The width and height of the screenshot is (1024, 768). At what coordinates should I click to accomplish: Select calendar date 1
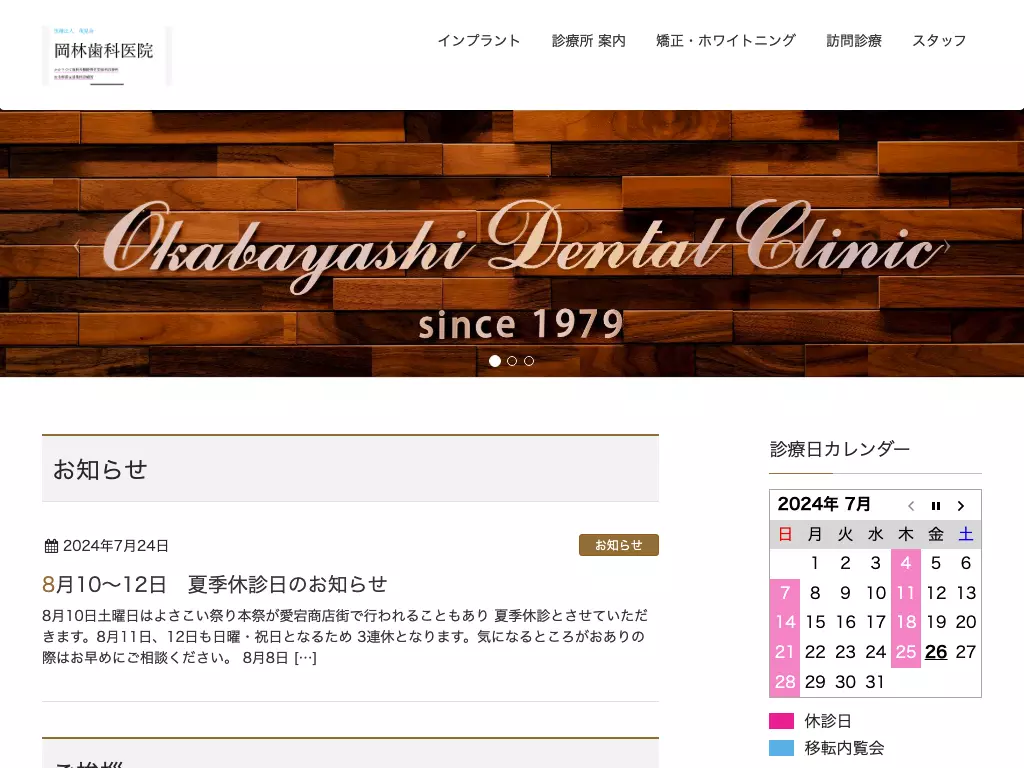[x=815, y=563]
